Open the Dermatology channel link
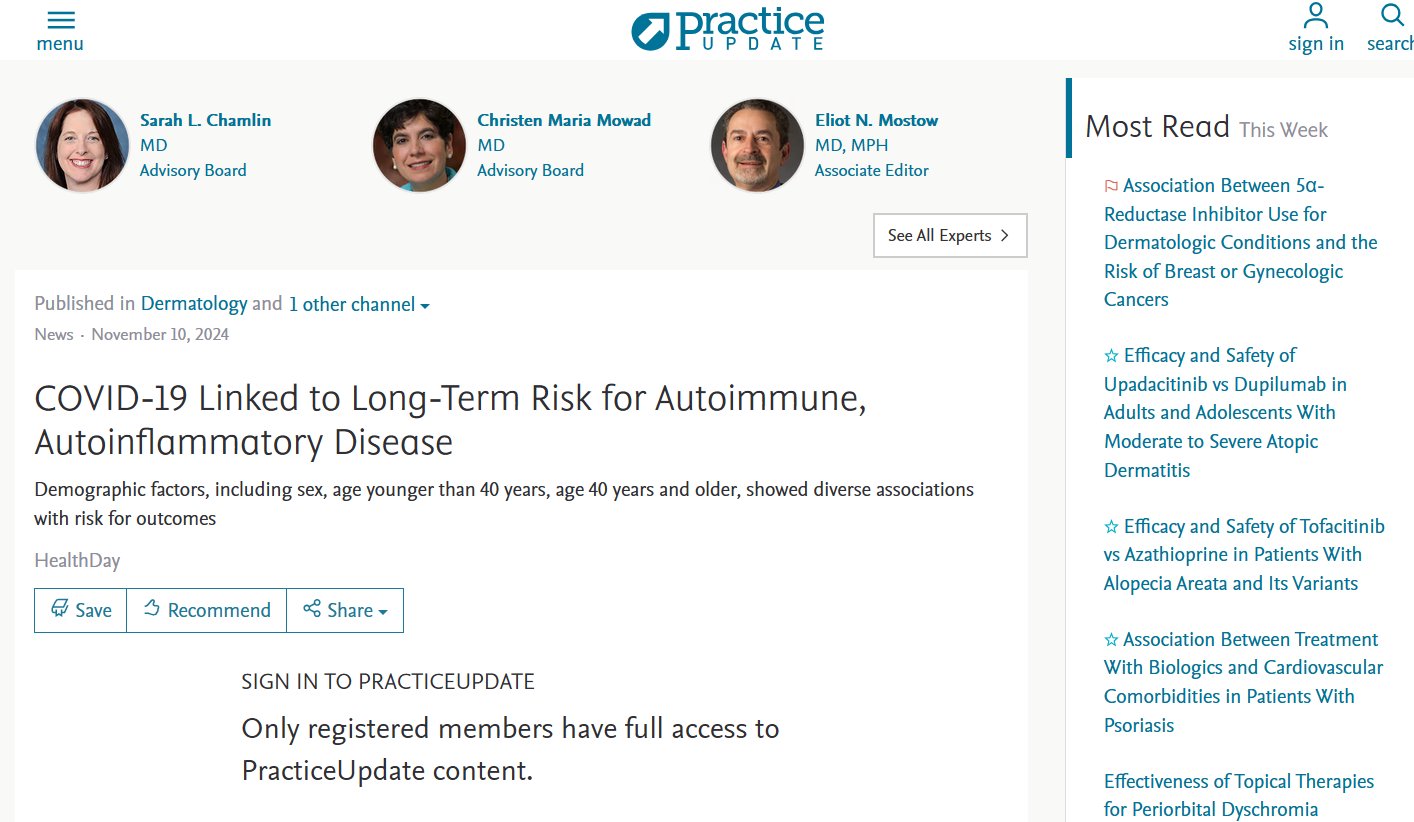This screenshot has height=822, width=1414. pos(194,304)
